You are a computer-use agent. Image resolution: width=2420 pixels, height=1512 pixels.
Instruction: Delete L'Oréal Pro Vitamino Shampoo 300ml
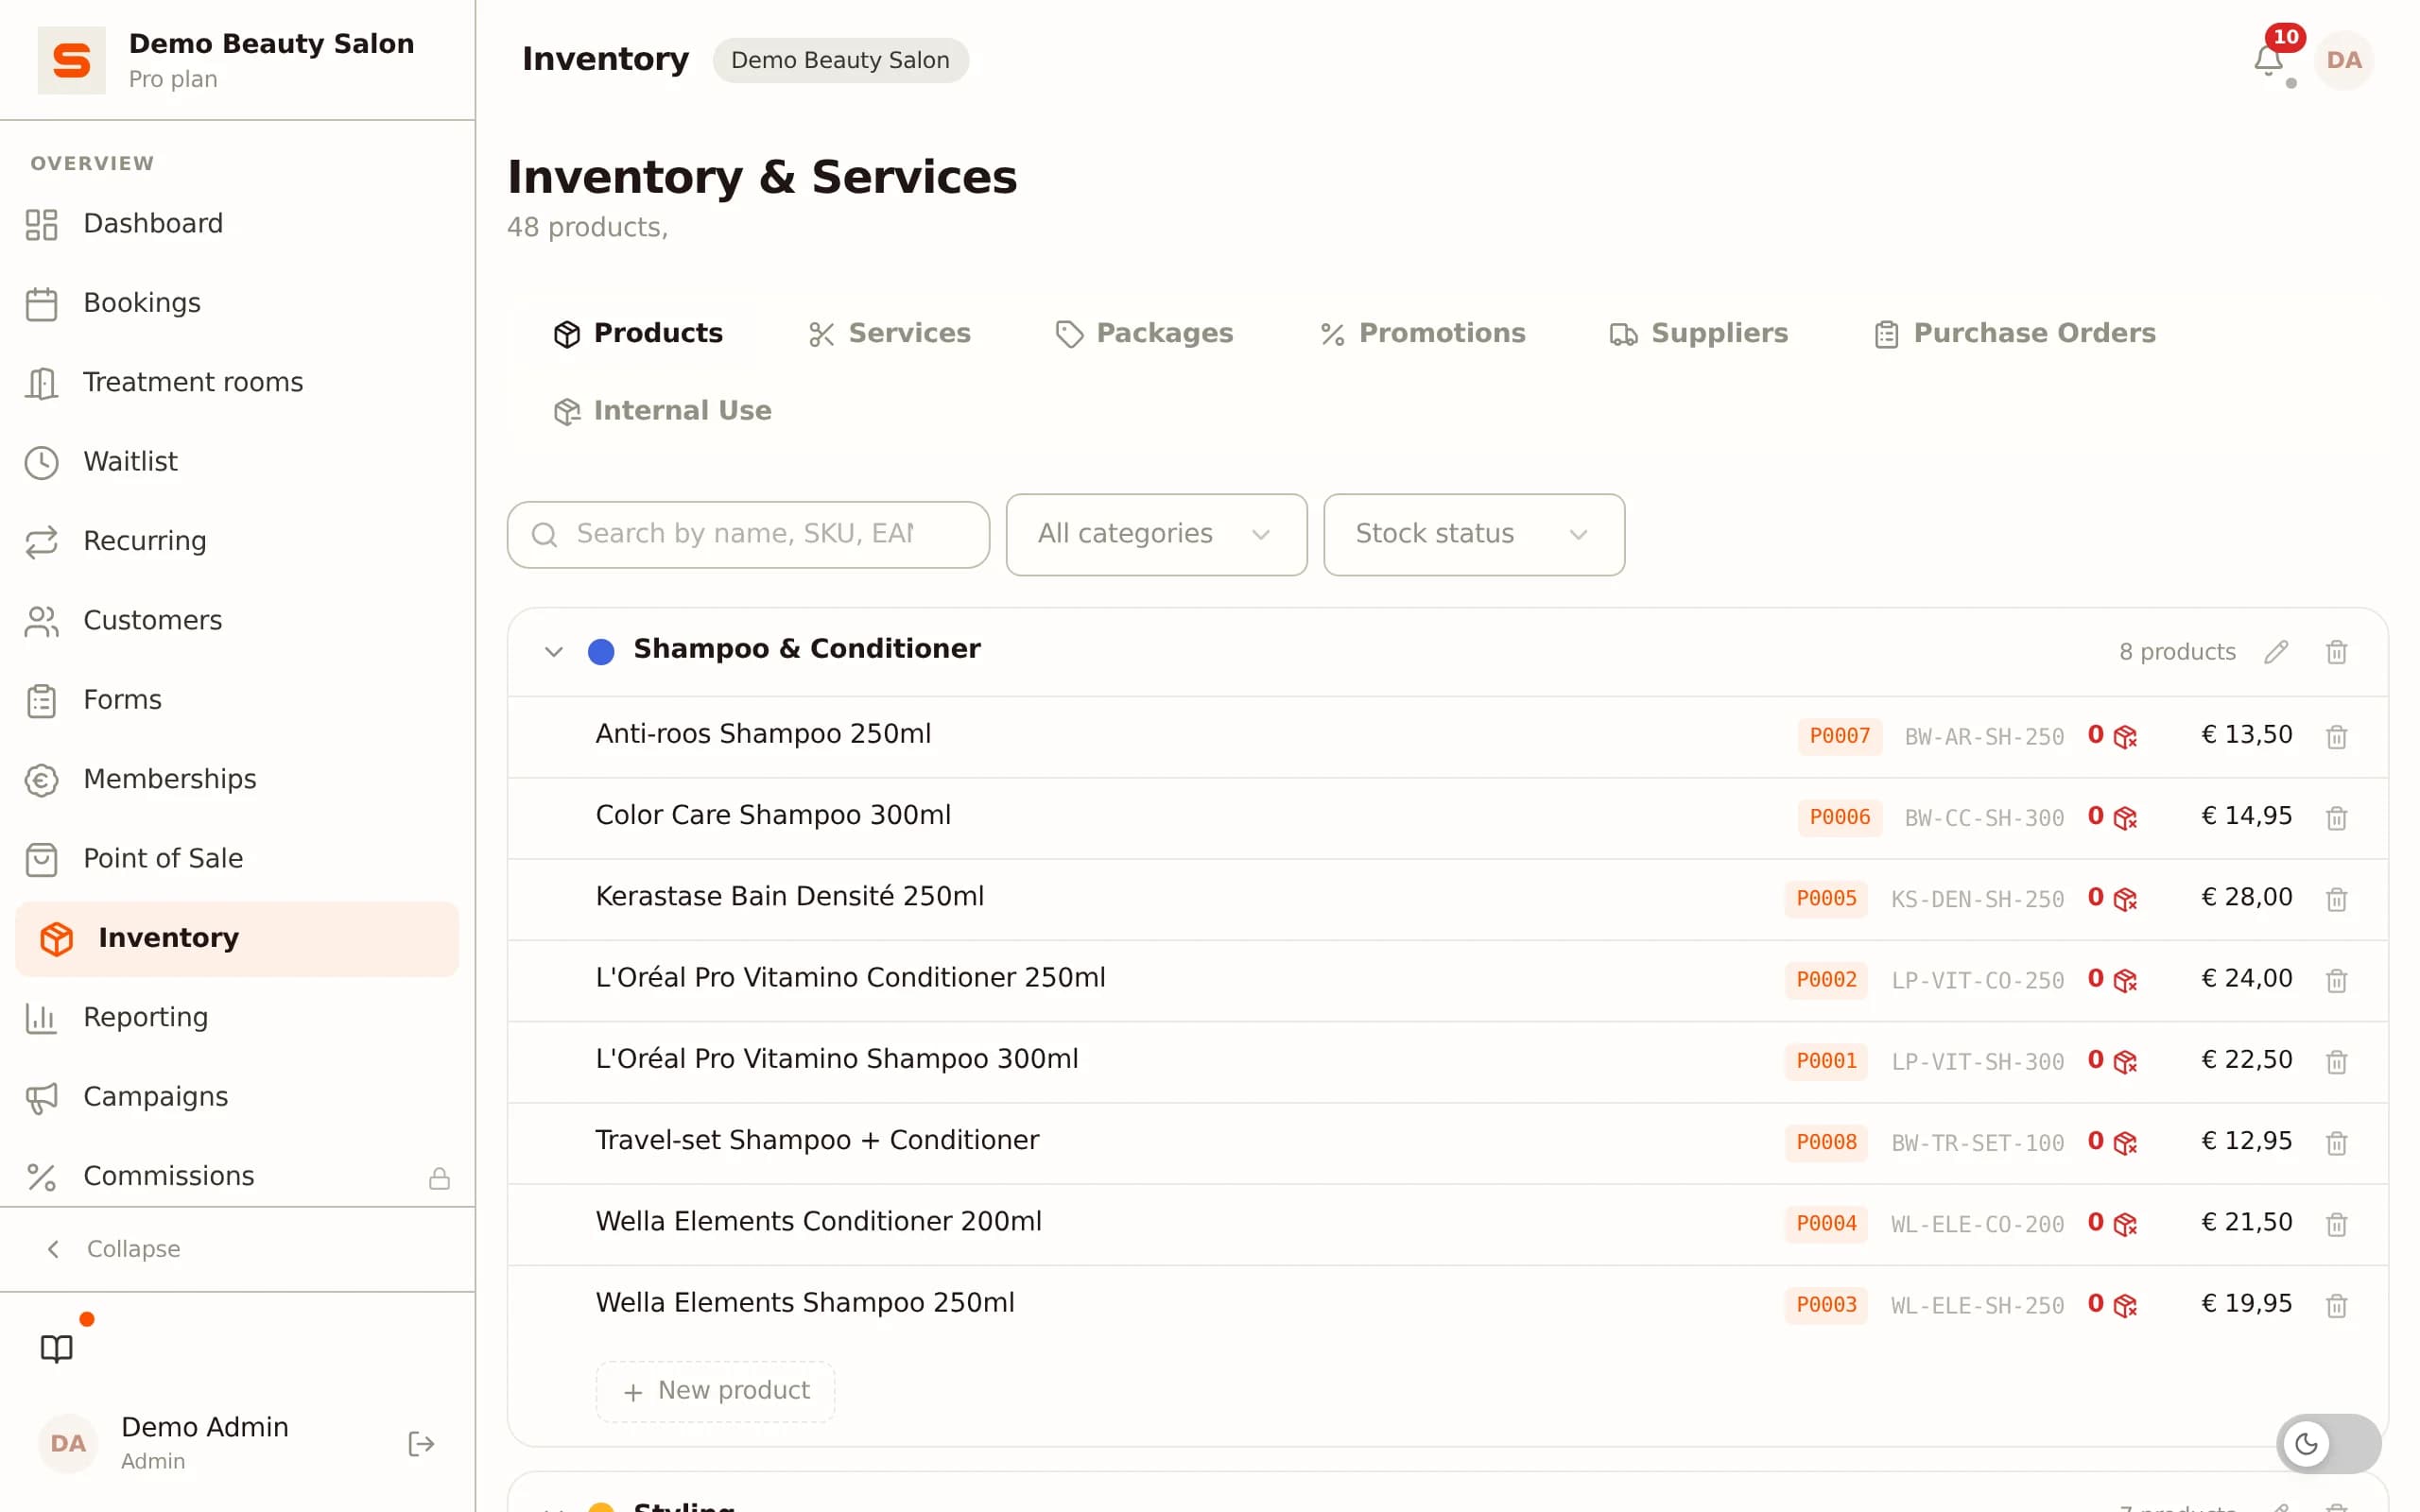(x=2336, y=1061)
